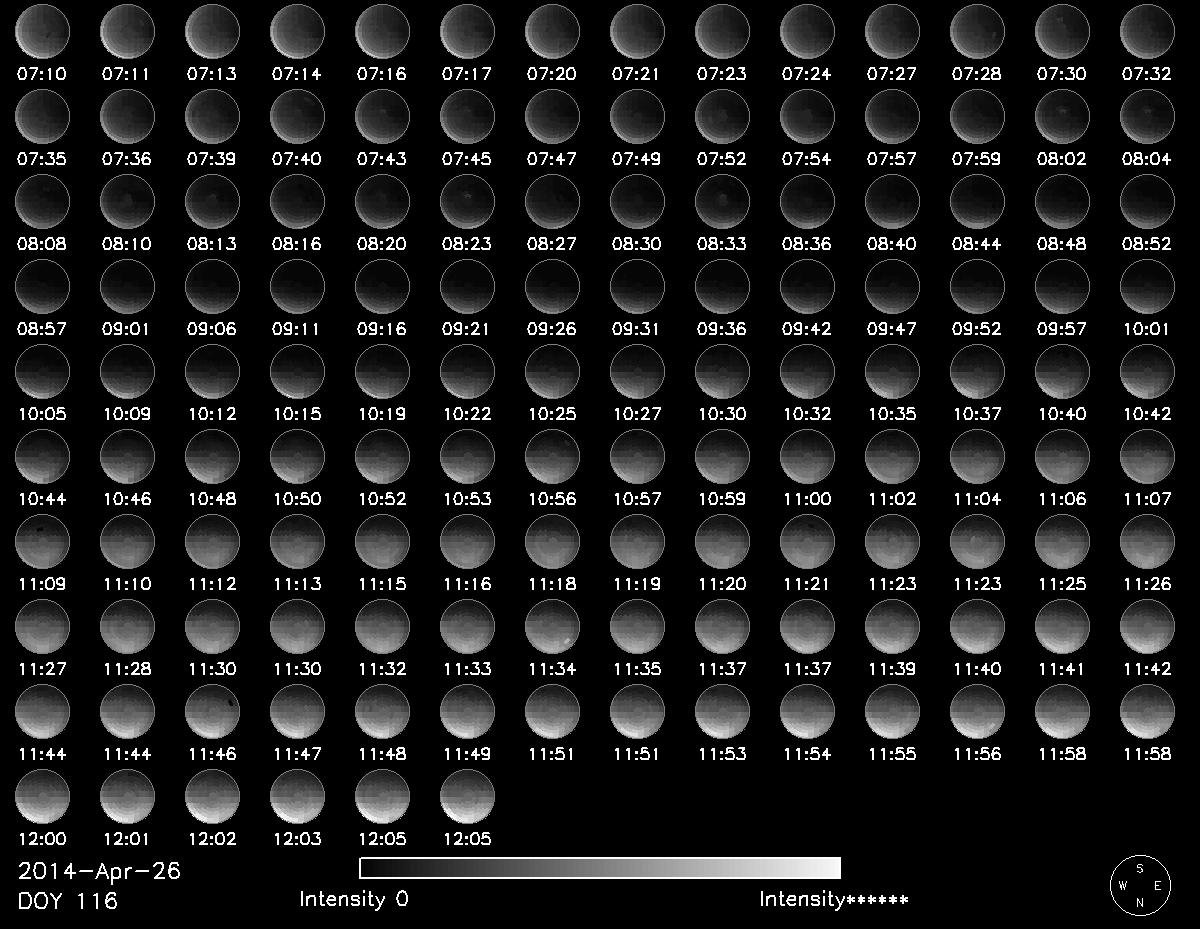Viewport: 1200px width, 929px height.
Task: Click the DOY 116 label
Action: click(68, 901)
